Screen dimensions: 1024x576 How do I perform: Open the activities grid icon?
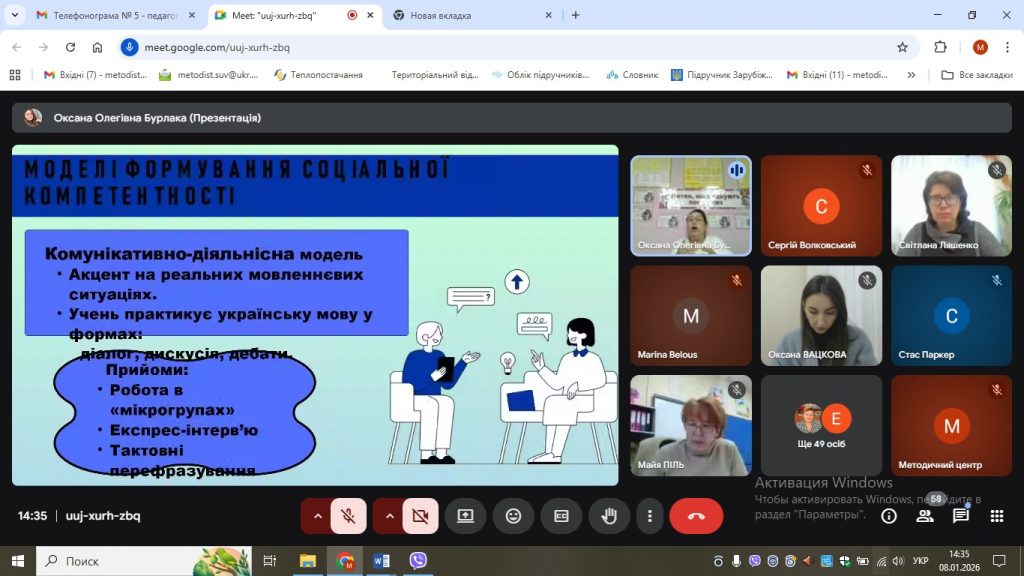(996, 516)
